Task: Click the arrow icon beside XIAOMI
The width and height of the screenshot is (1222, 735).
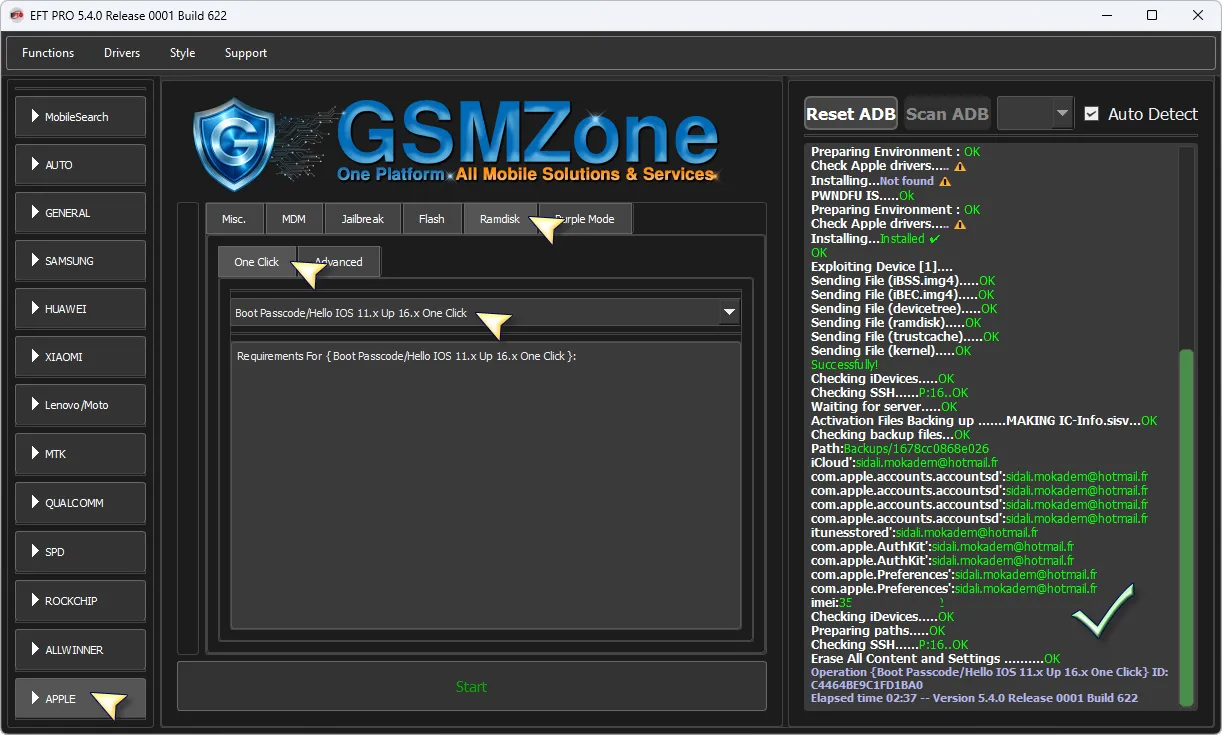Action: pyautogui.click(x=36, y=357)
